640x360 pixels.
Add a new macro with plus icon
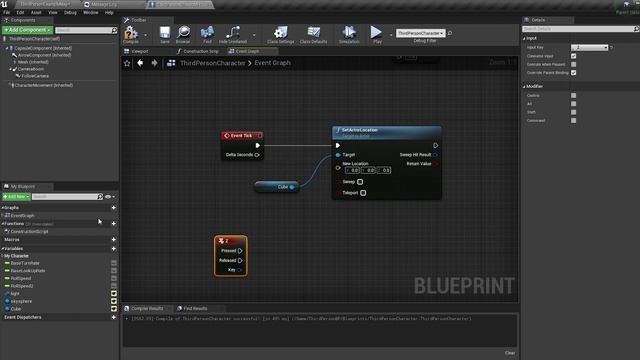113,240
